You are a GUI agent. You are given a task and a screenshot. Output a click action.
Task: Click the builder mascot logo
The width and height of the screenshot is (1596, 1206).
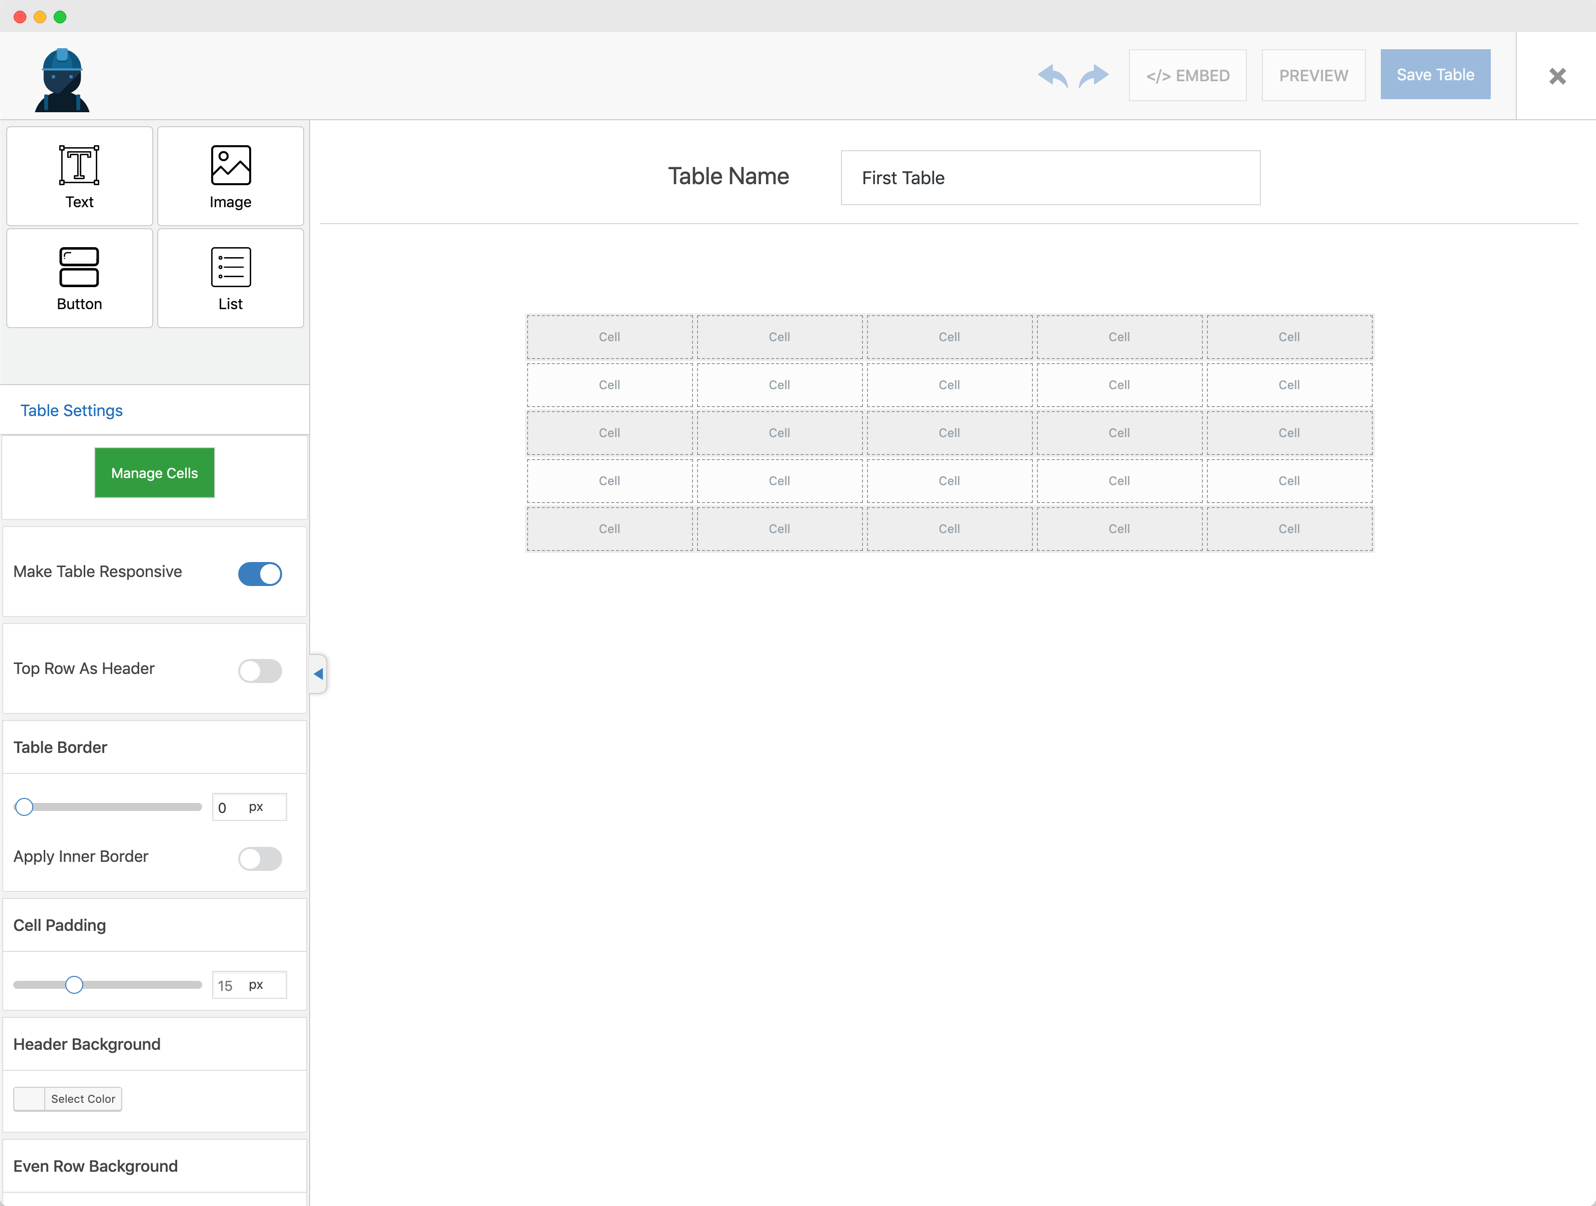pos(62,80)
